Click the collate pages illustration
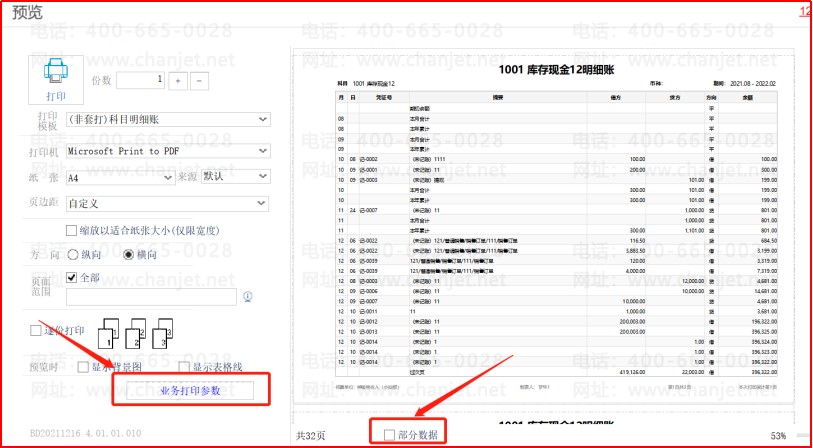This screenshot has height=448, width=813. click(135, 334)
